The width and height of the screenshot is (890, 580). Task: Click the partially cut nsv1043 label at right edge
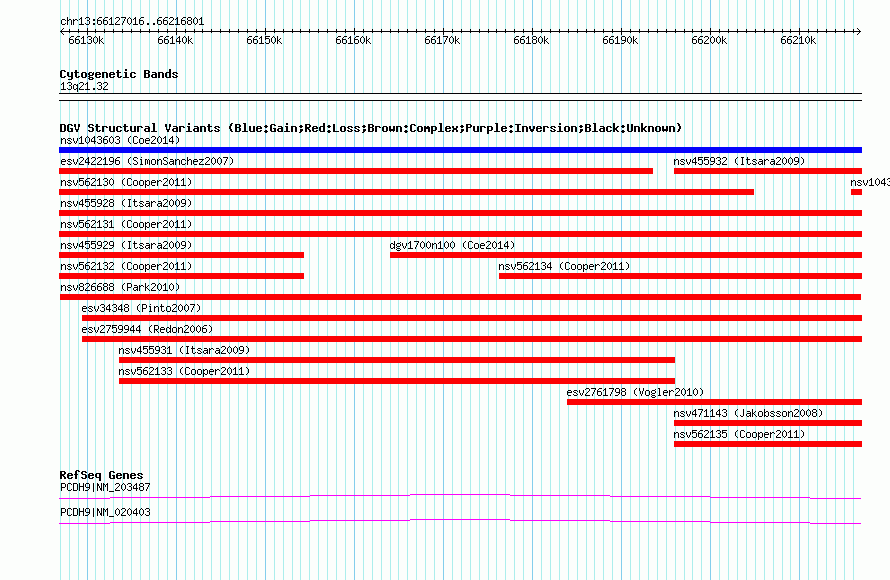pos(870,182)
